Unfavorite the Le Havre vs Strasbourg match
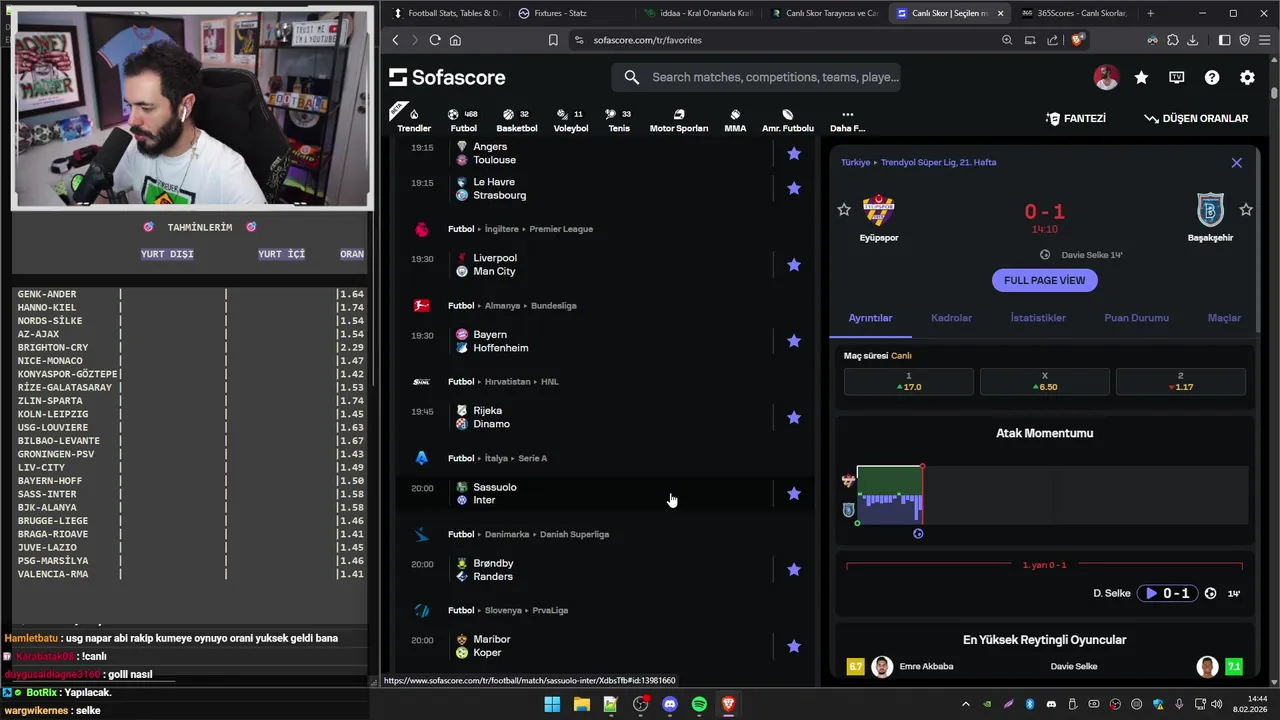 794,188
